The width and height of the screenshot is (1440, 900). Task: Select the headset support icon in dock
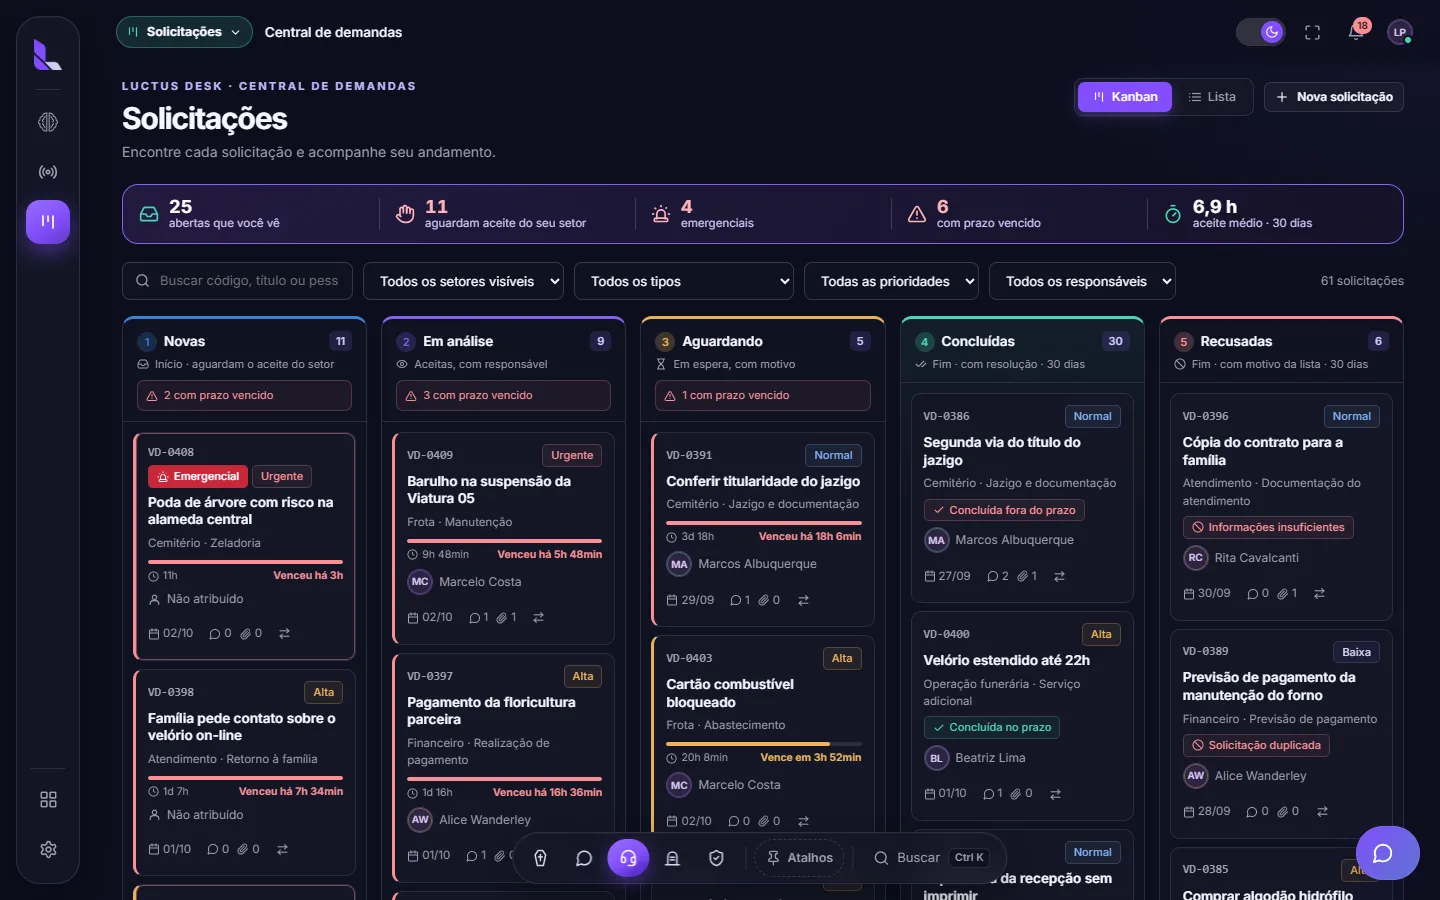628,858
